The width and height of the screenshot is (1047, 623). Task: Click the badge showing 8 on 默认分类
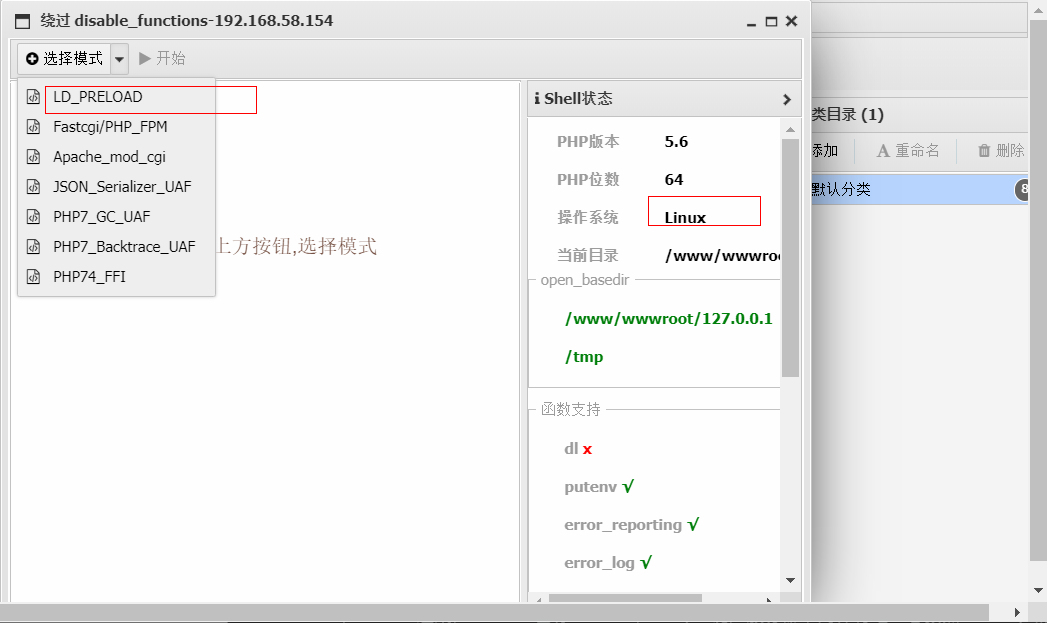pyautogui.click(x=1022, y=189)
